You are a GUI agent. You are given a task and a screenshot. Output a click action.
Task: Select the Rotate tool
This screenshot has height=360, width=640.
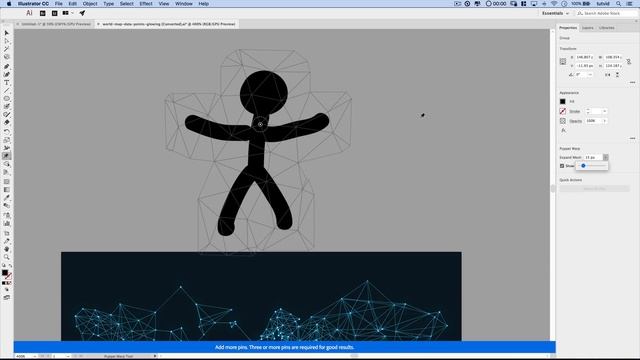pos(7,131)
